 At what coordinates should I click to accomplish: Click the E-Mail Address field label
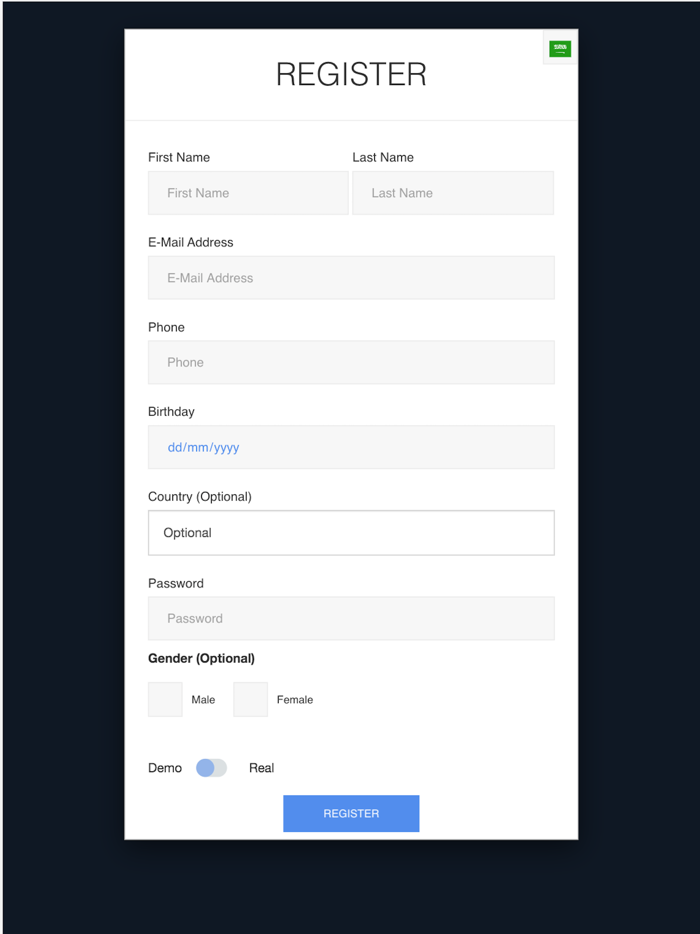coord(190,242)
